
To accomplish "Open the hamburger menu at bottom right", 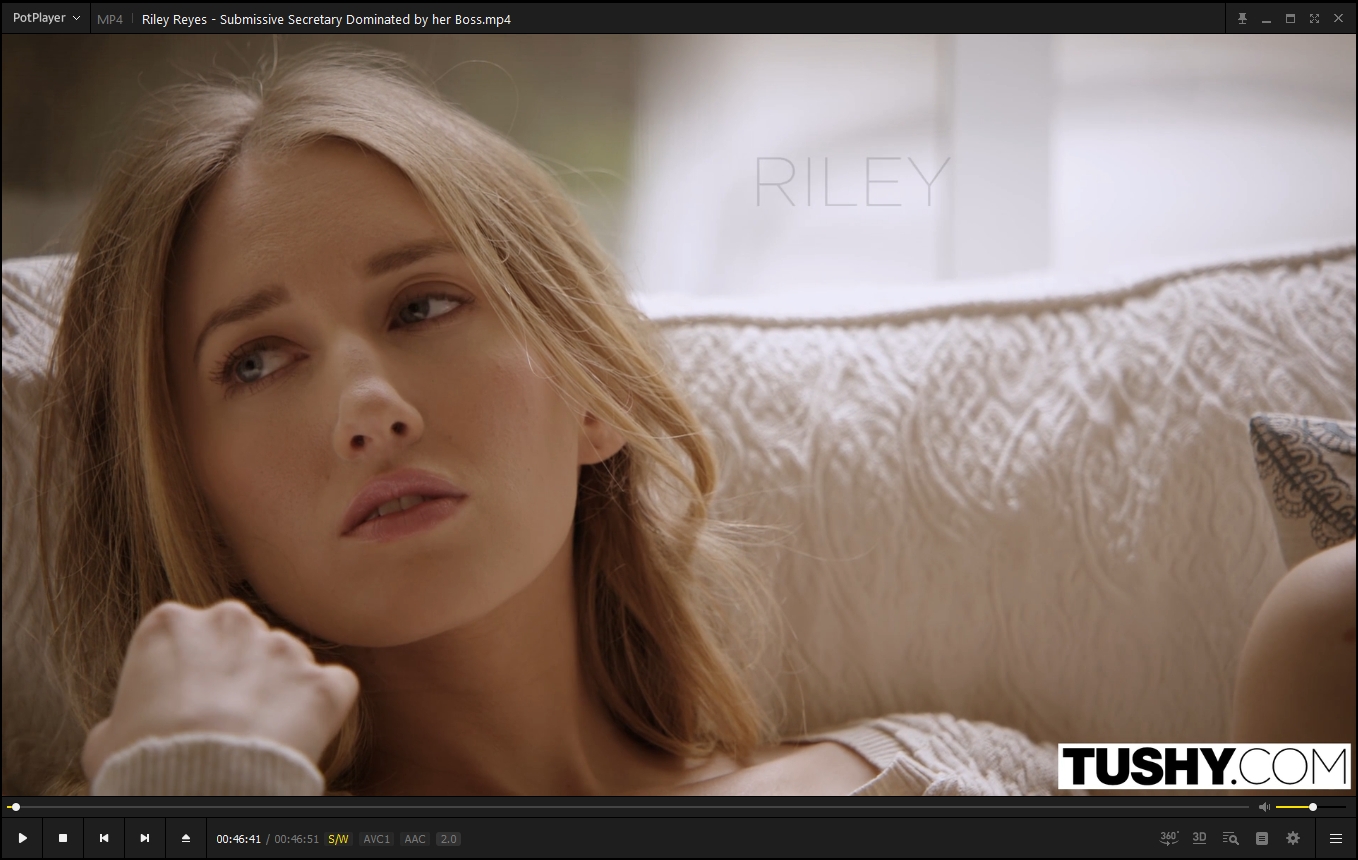I will point(1336,838).
